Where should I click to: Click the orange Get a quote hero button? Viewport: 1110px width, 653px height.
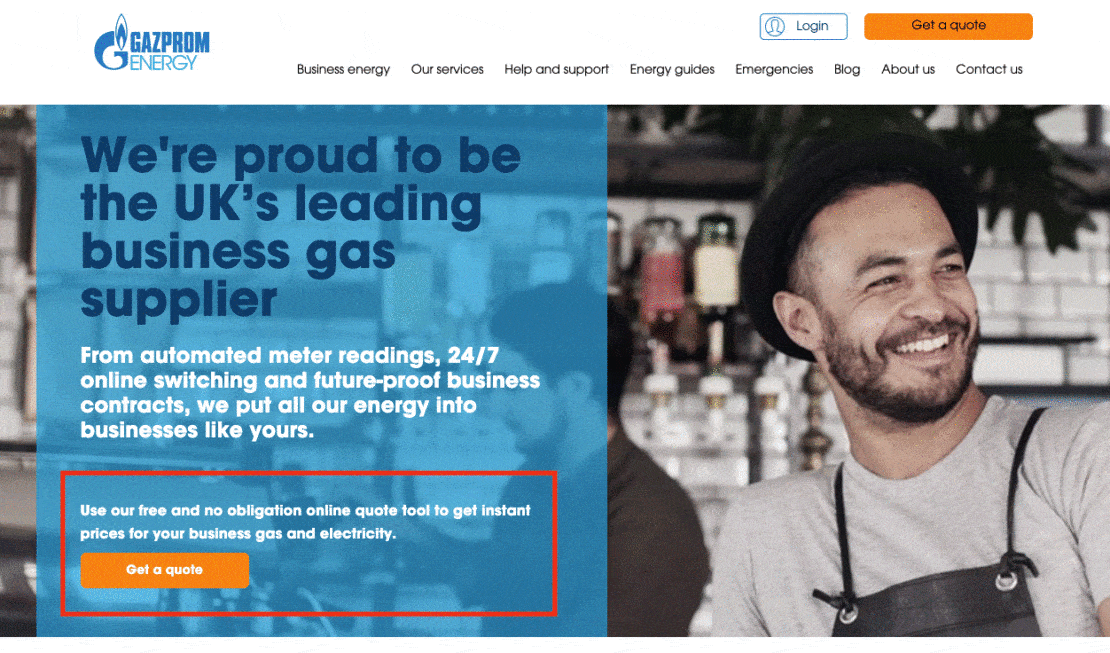(x=164, y=570)
